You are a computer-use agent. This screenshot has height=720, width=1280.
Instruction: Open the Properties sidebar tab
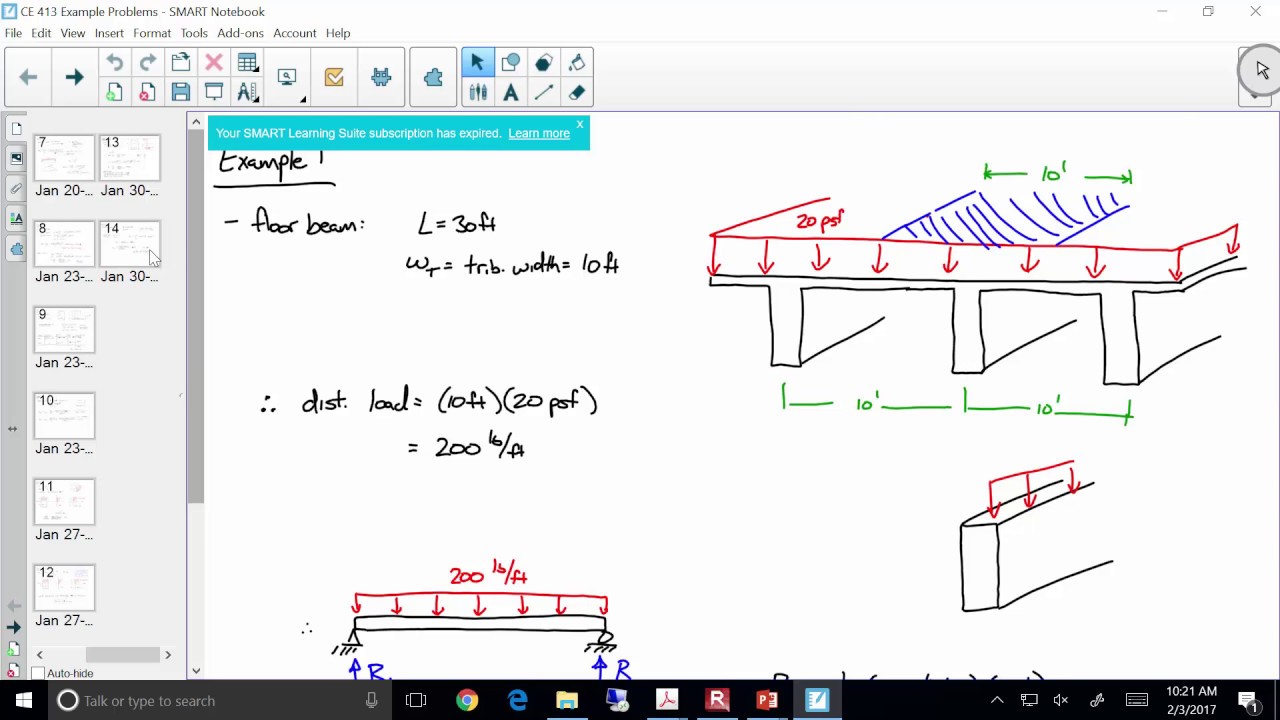pyautogui.click(x=16, y=219)
